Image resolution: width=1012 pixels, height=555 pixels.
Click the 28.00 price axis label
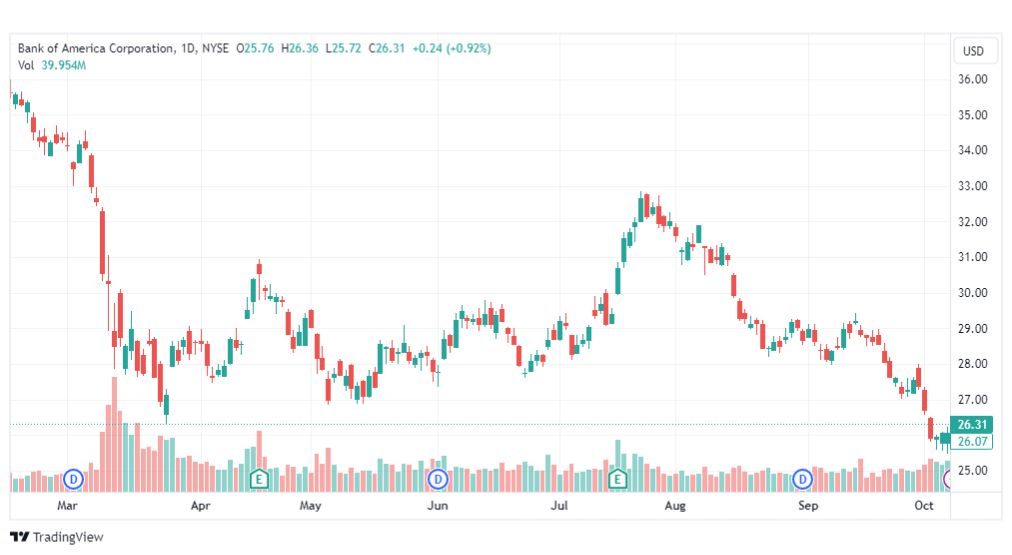click(973, 363)
